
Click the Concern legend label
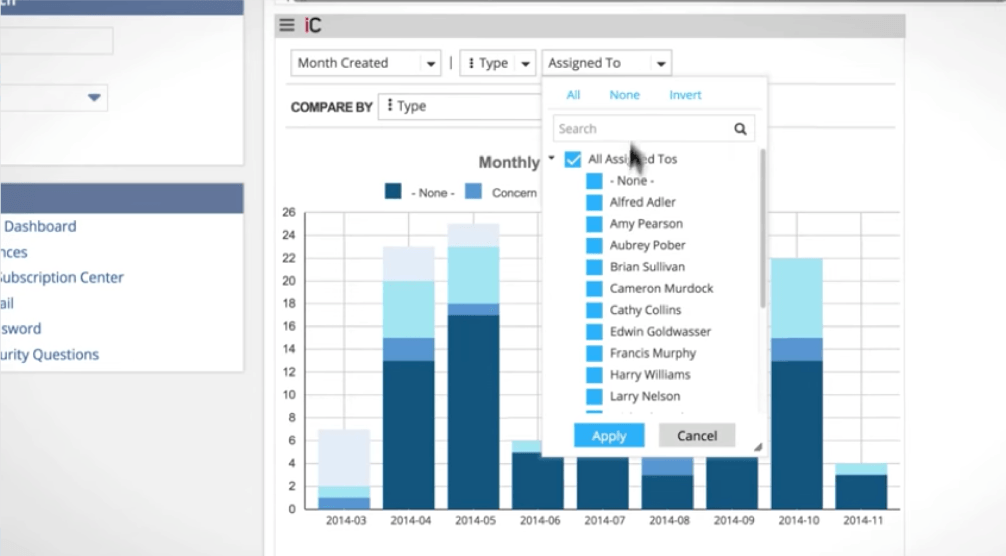click(514, 193)
